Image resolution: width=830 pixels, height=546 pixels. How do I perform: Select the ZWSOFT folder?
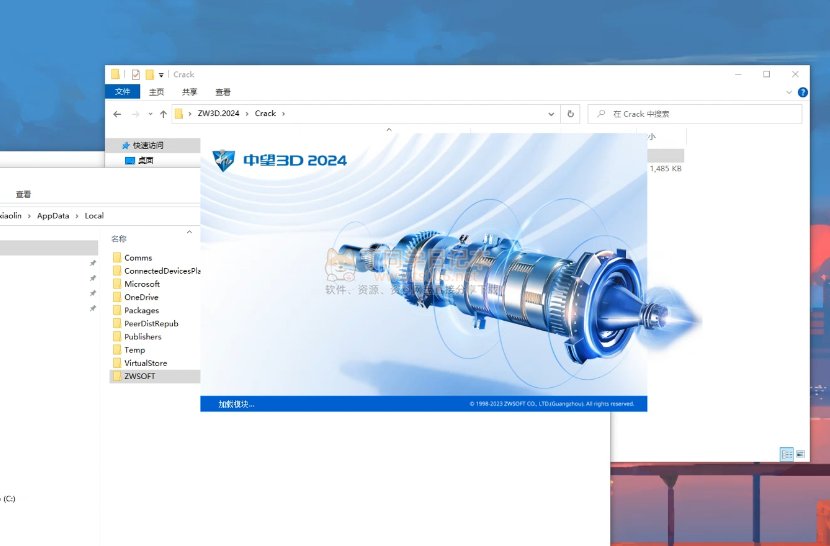140,377
